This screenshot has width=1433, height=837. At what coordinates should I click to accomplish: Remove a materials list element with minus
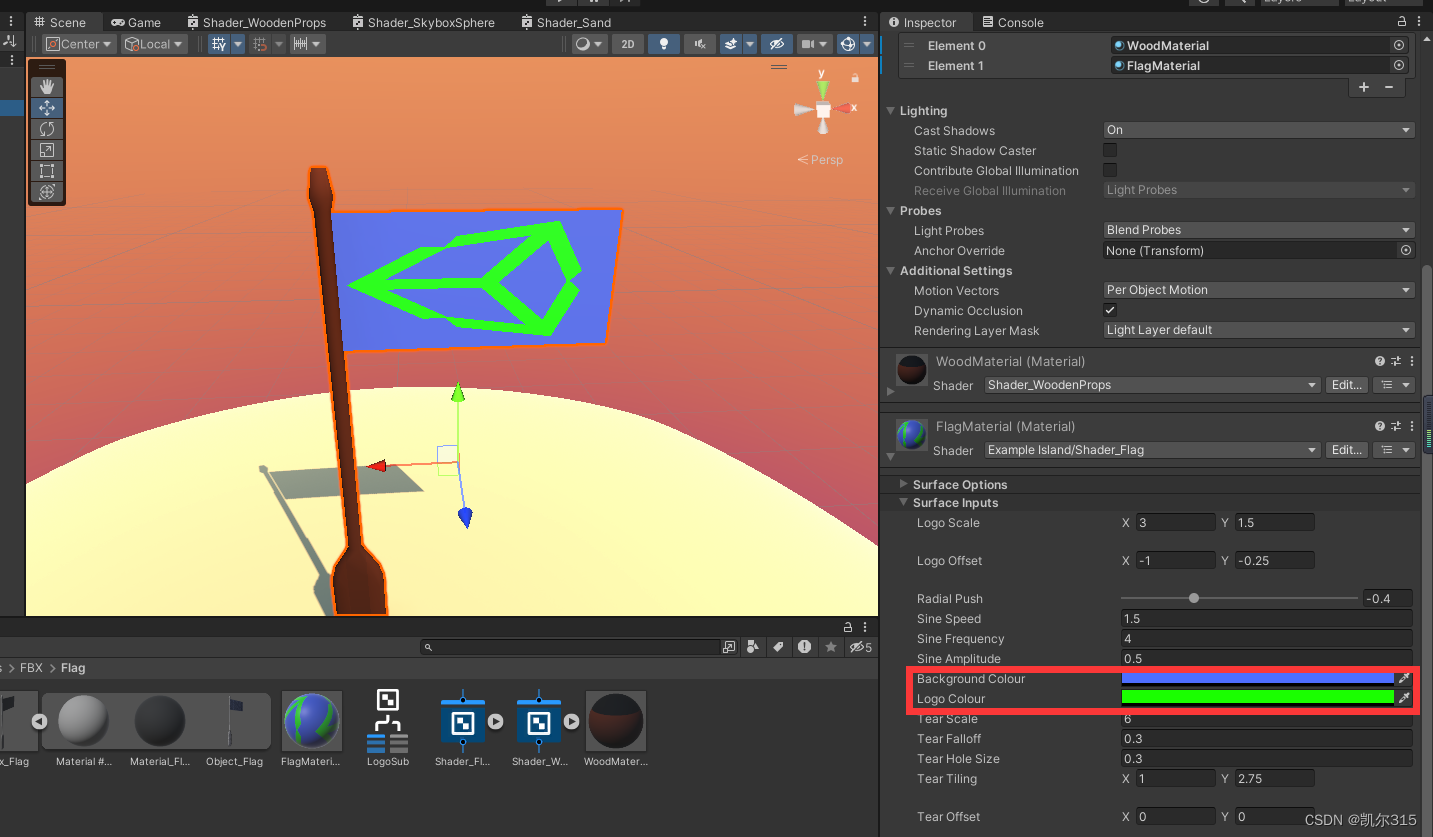click(x=1389, y=87)
